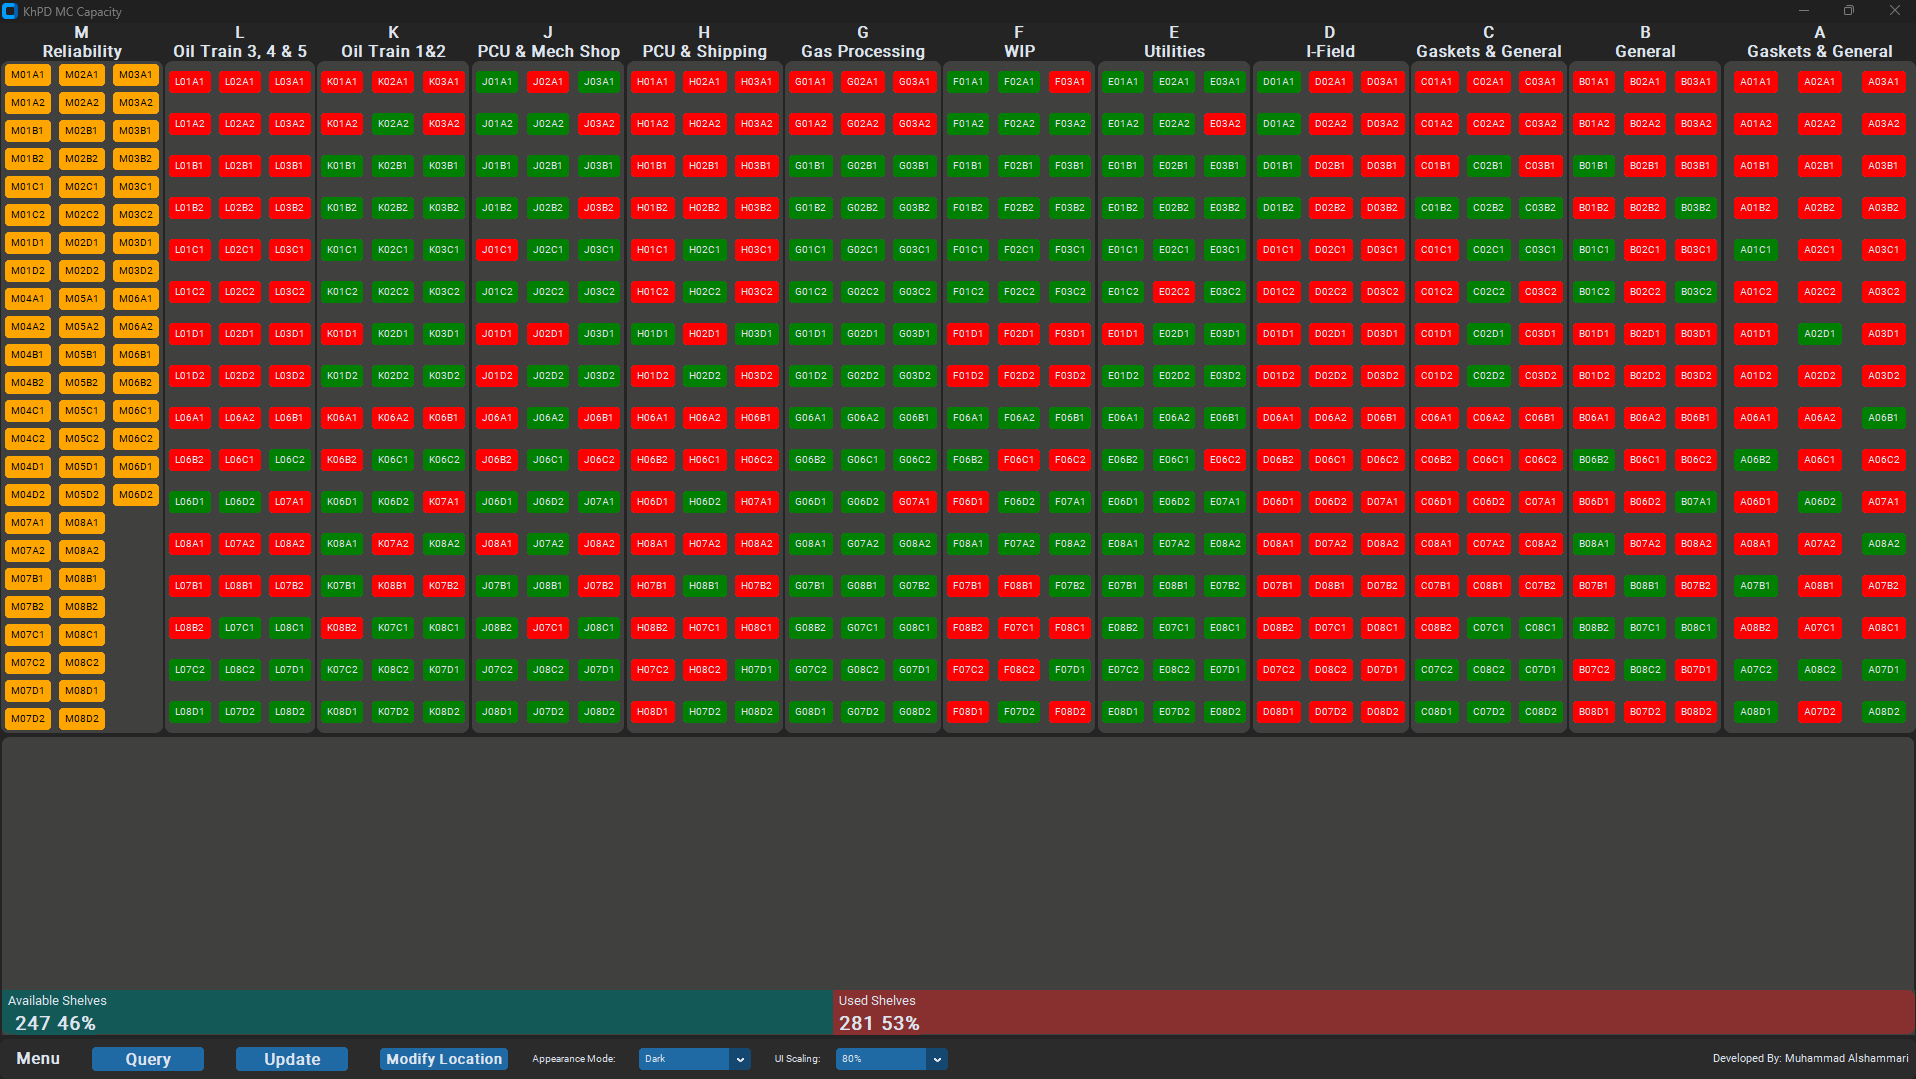The height and width of the screenshot is (1079, 1916).
Task: Select red shelf J02A1
Action: [x=548, y=82]
